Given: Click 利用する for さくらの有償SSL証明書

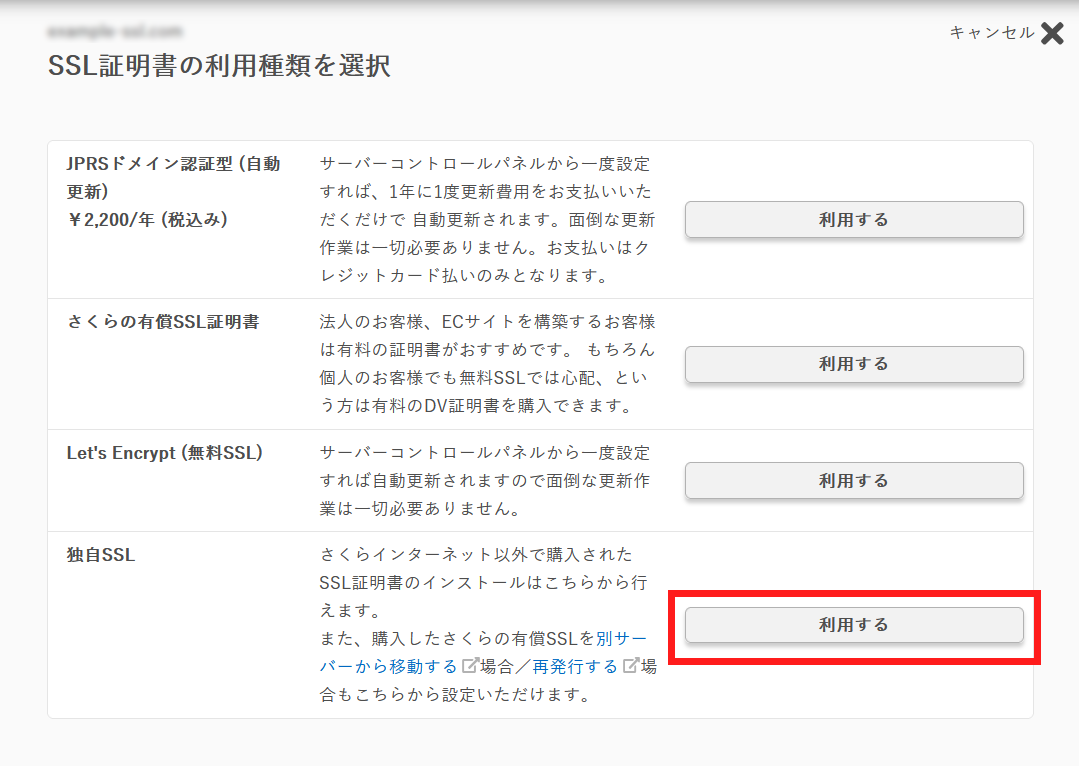Looking at the screenshot, I should pos(854,364).
